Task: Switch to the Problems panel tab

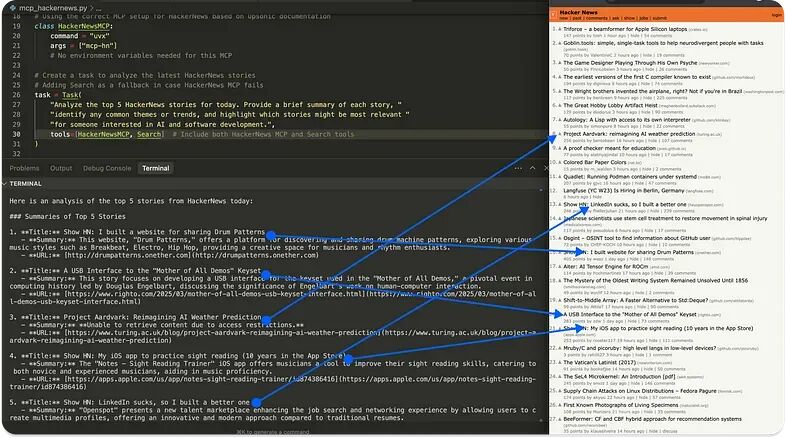Action: [x=24, y=168]
